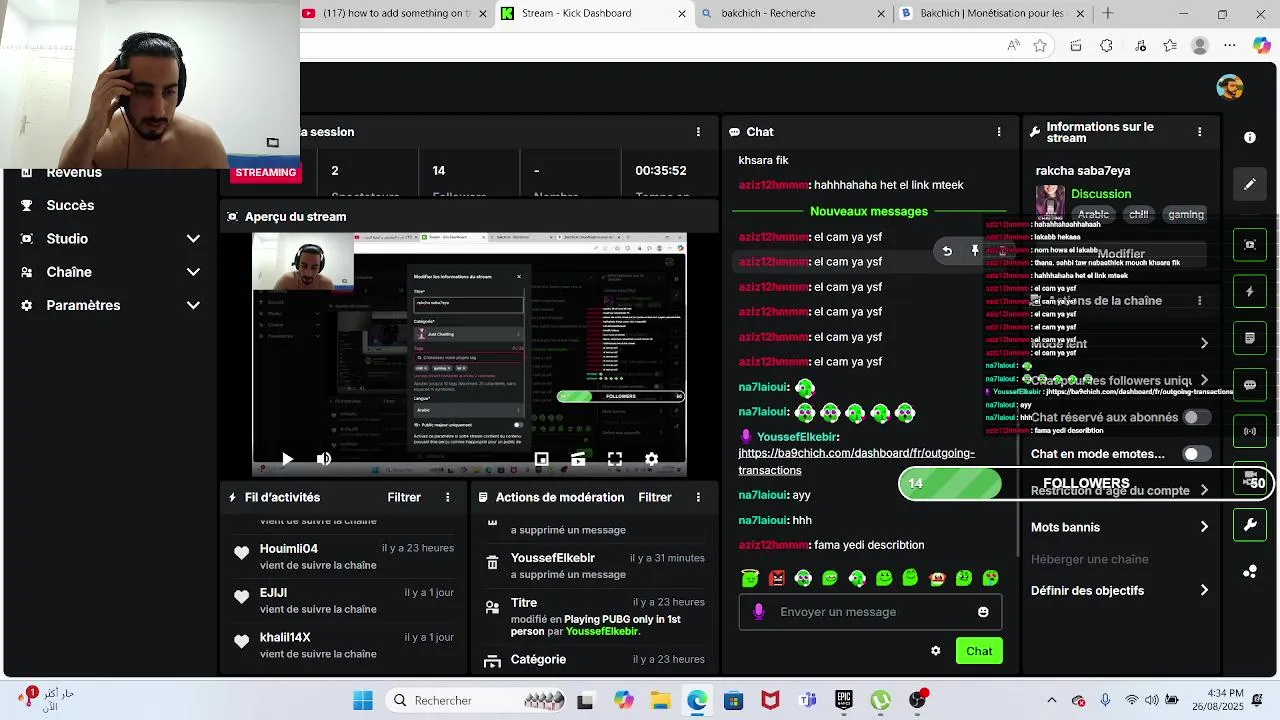Open the info icon in the right rail
The width and height of the screenshot is (1280, 720).
(1250, 137)
